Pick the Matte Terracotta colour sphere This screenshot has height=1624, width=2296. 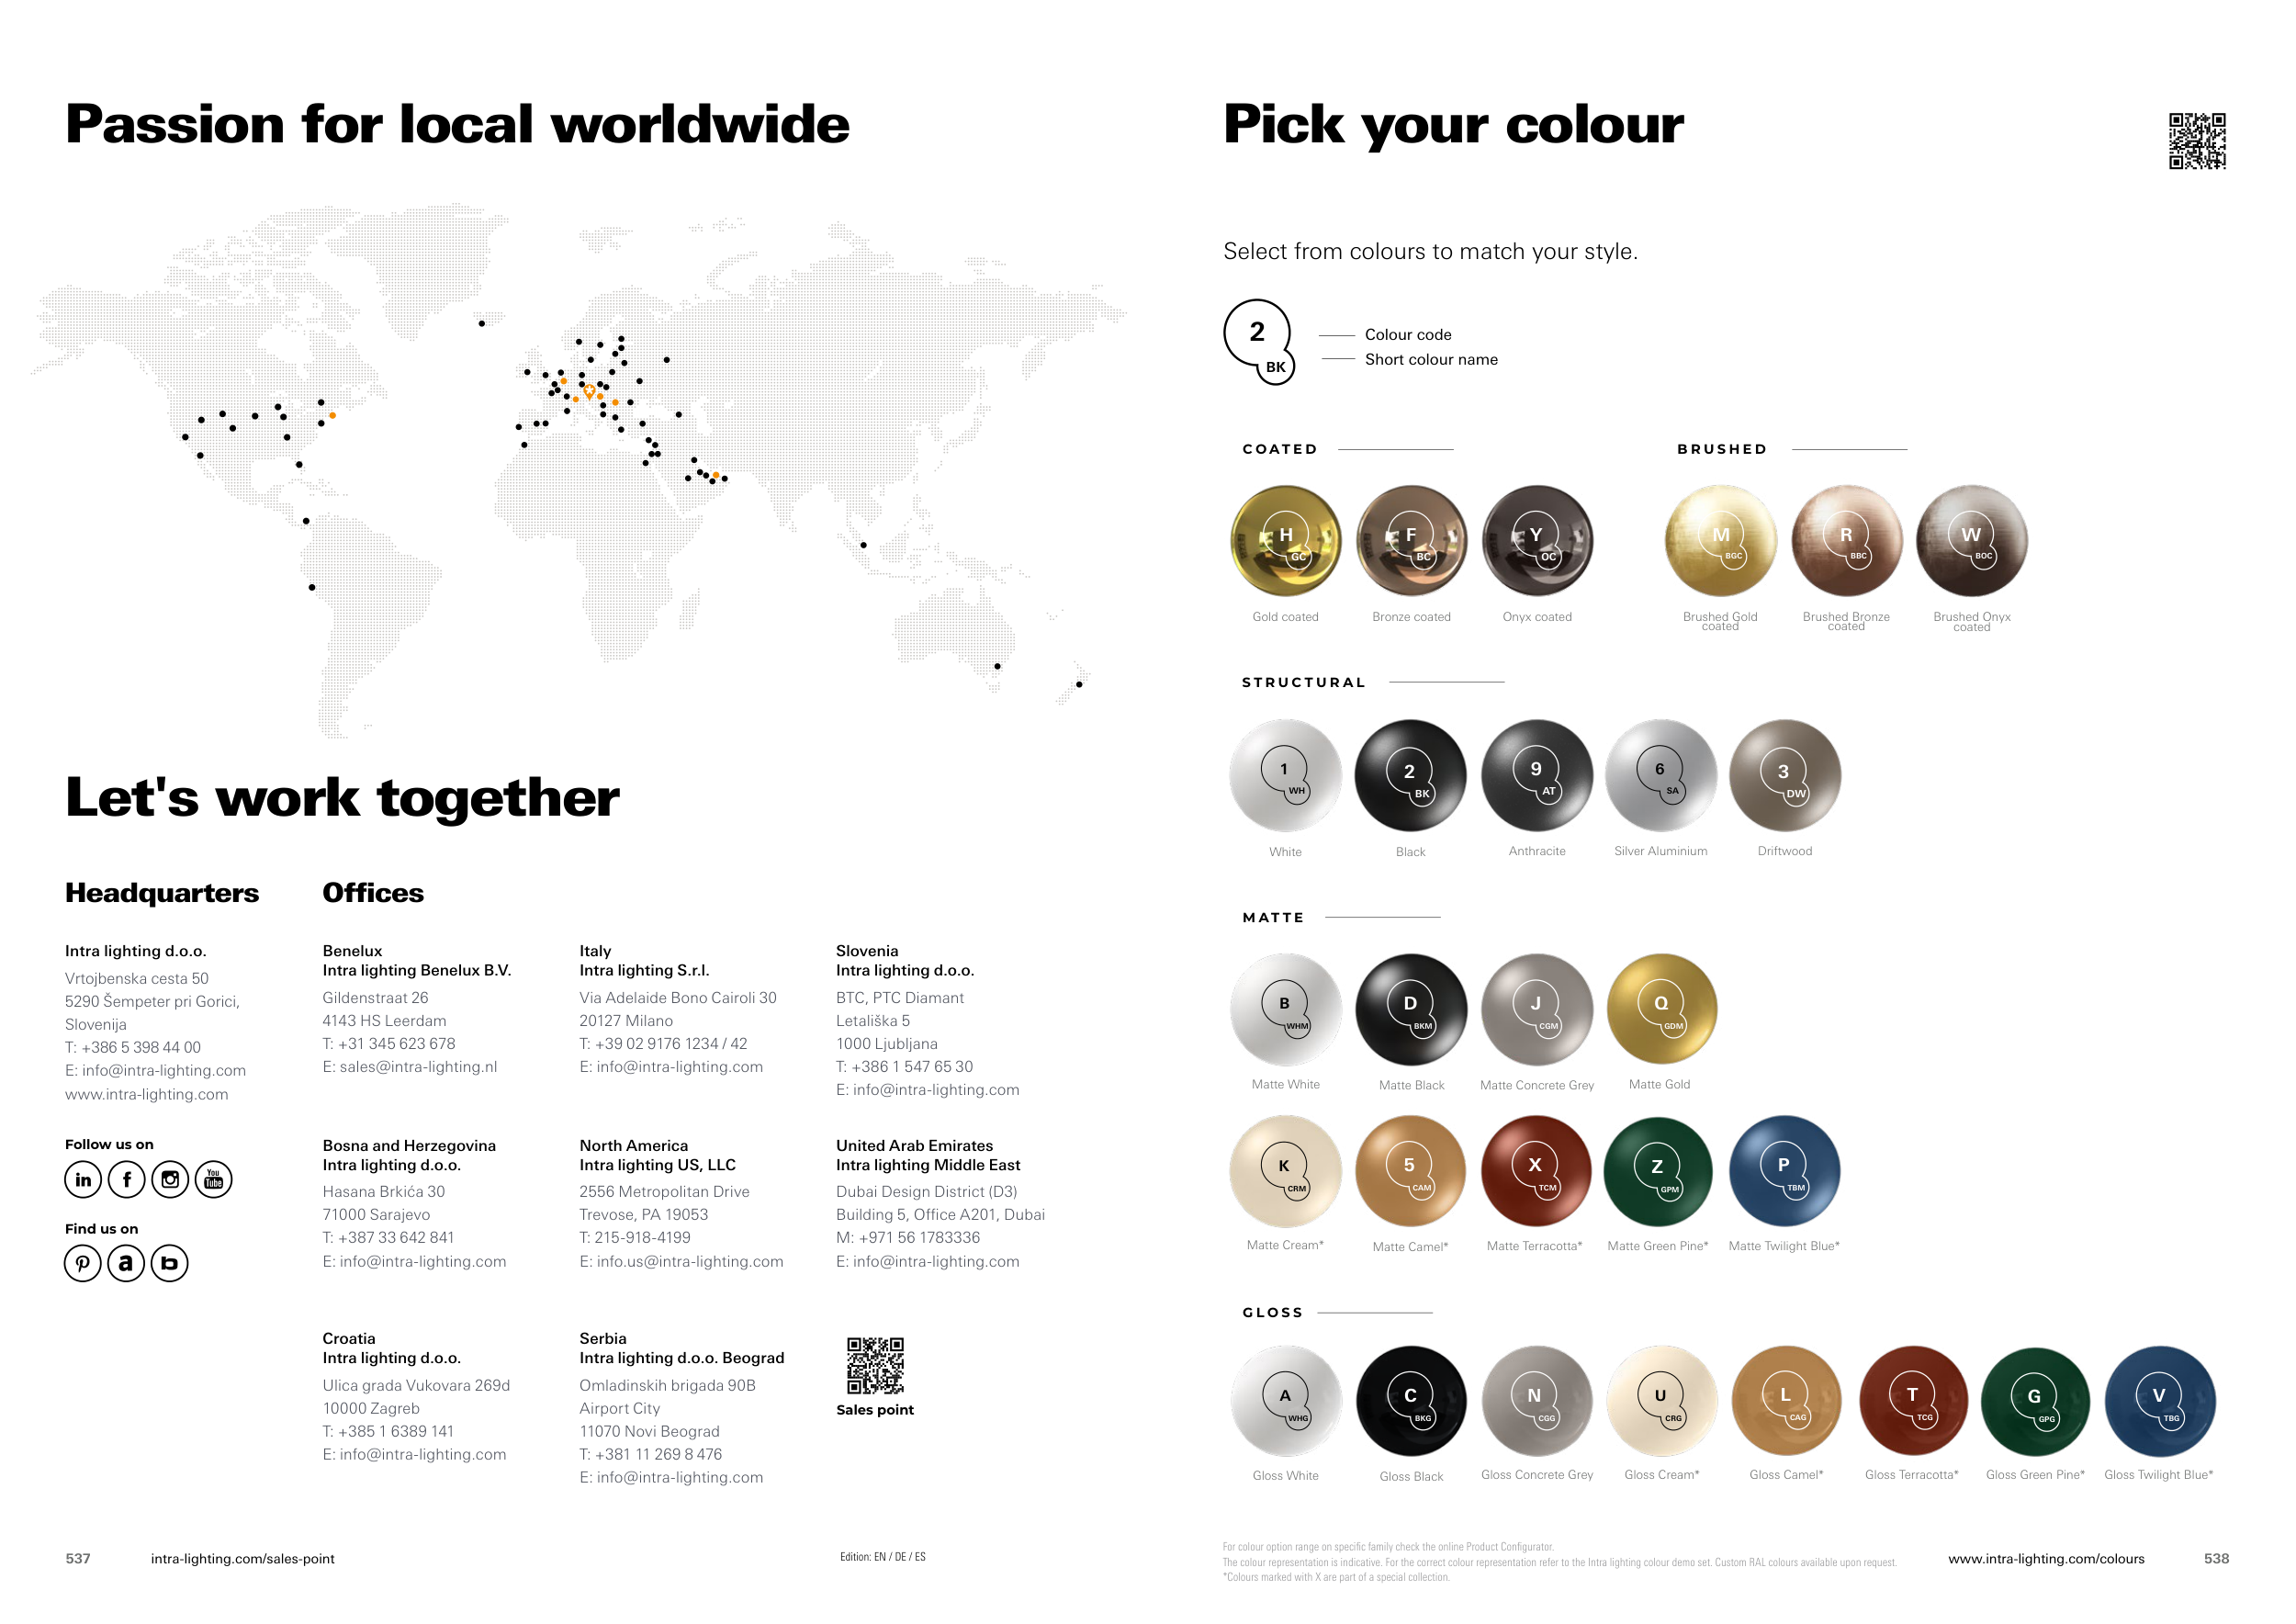point(1535,1171)
